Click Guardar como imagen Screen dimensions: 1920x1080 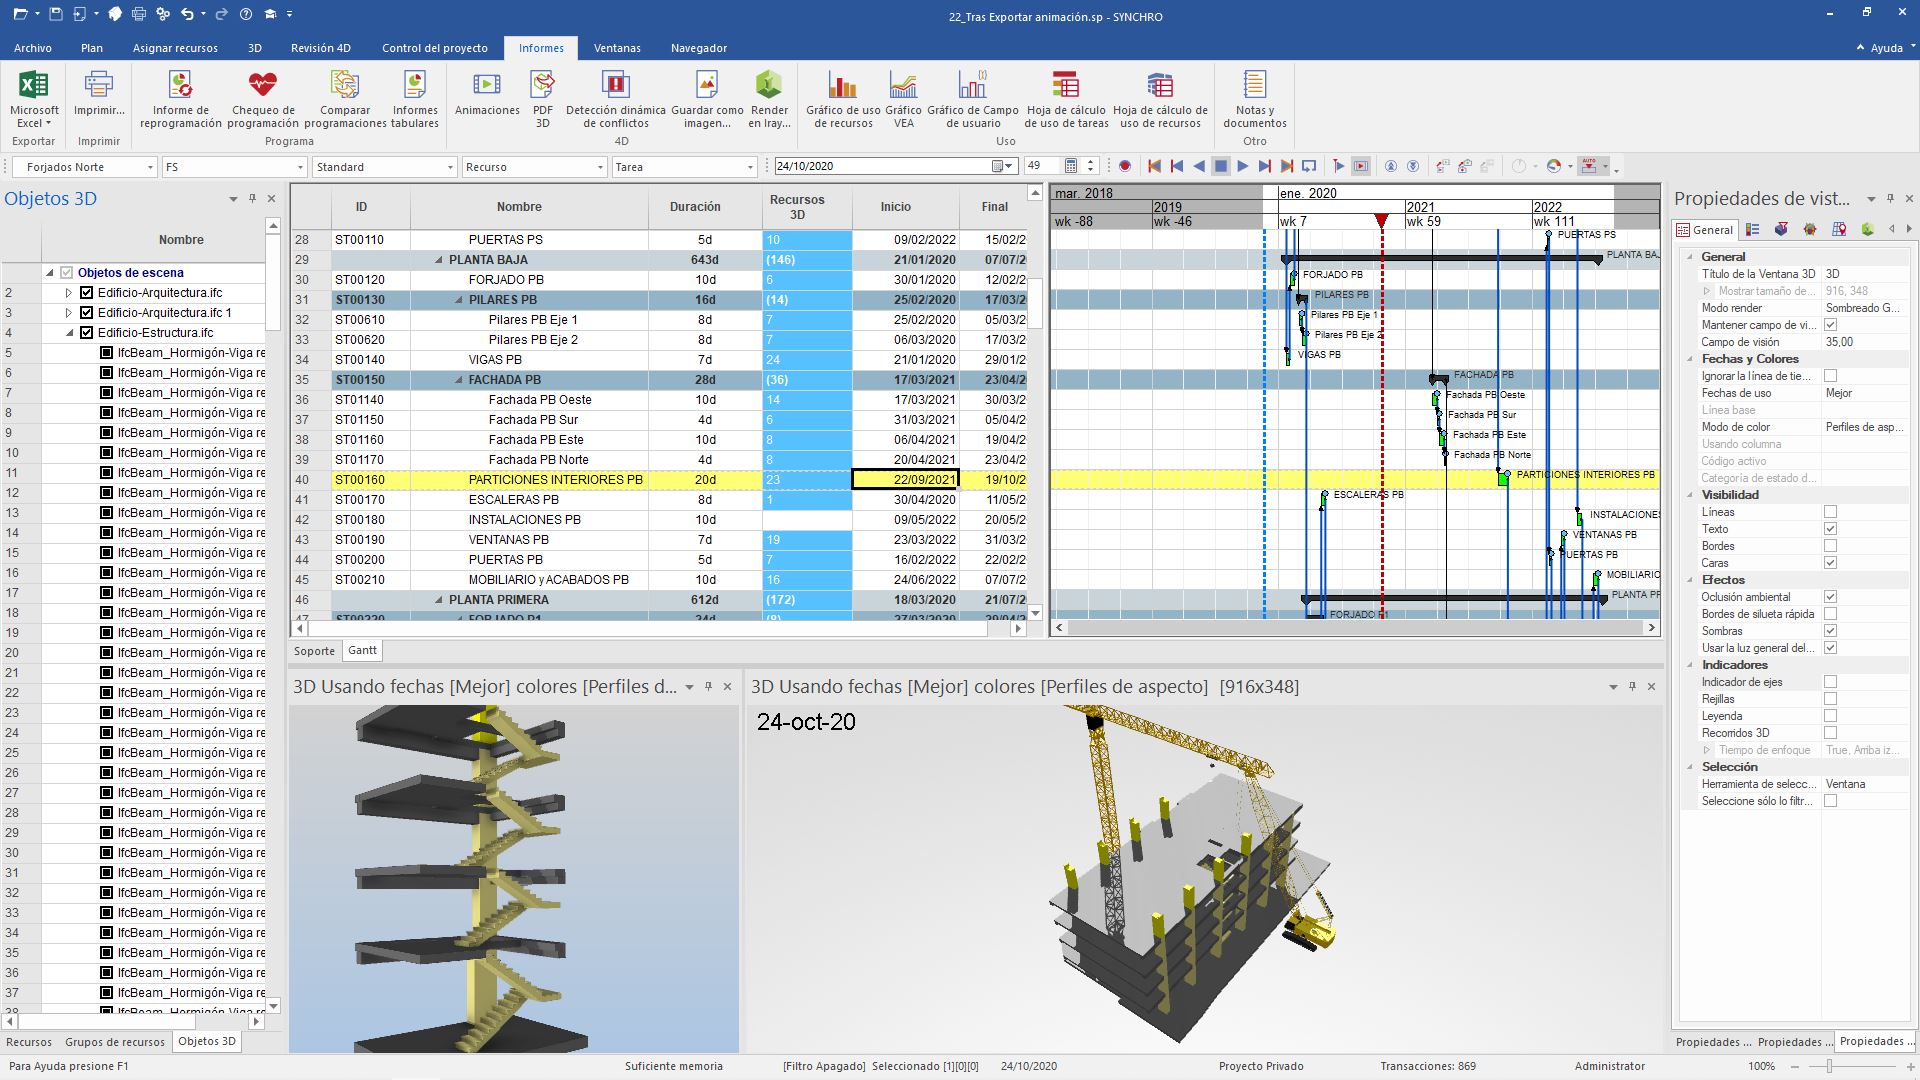coord(706,95)
